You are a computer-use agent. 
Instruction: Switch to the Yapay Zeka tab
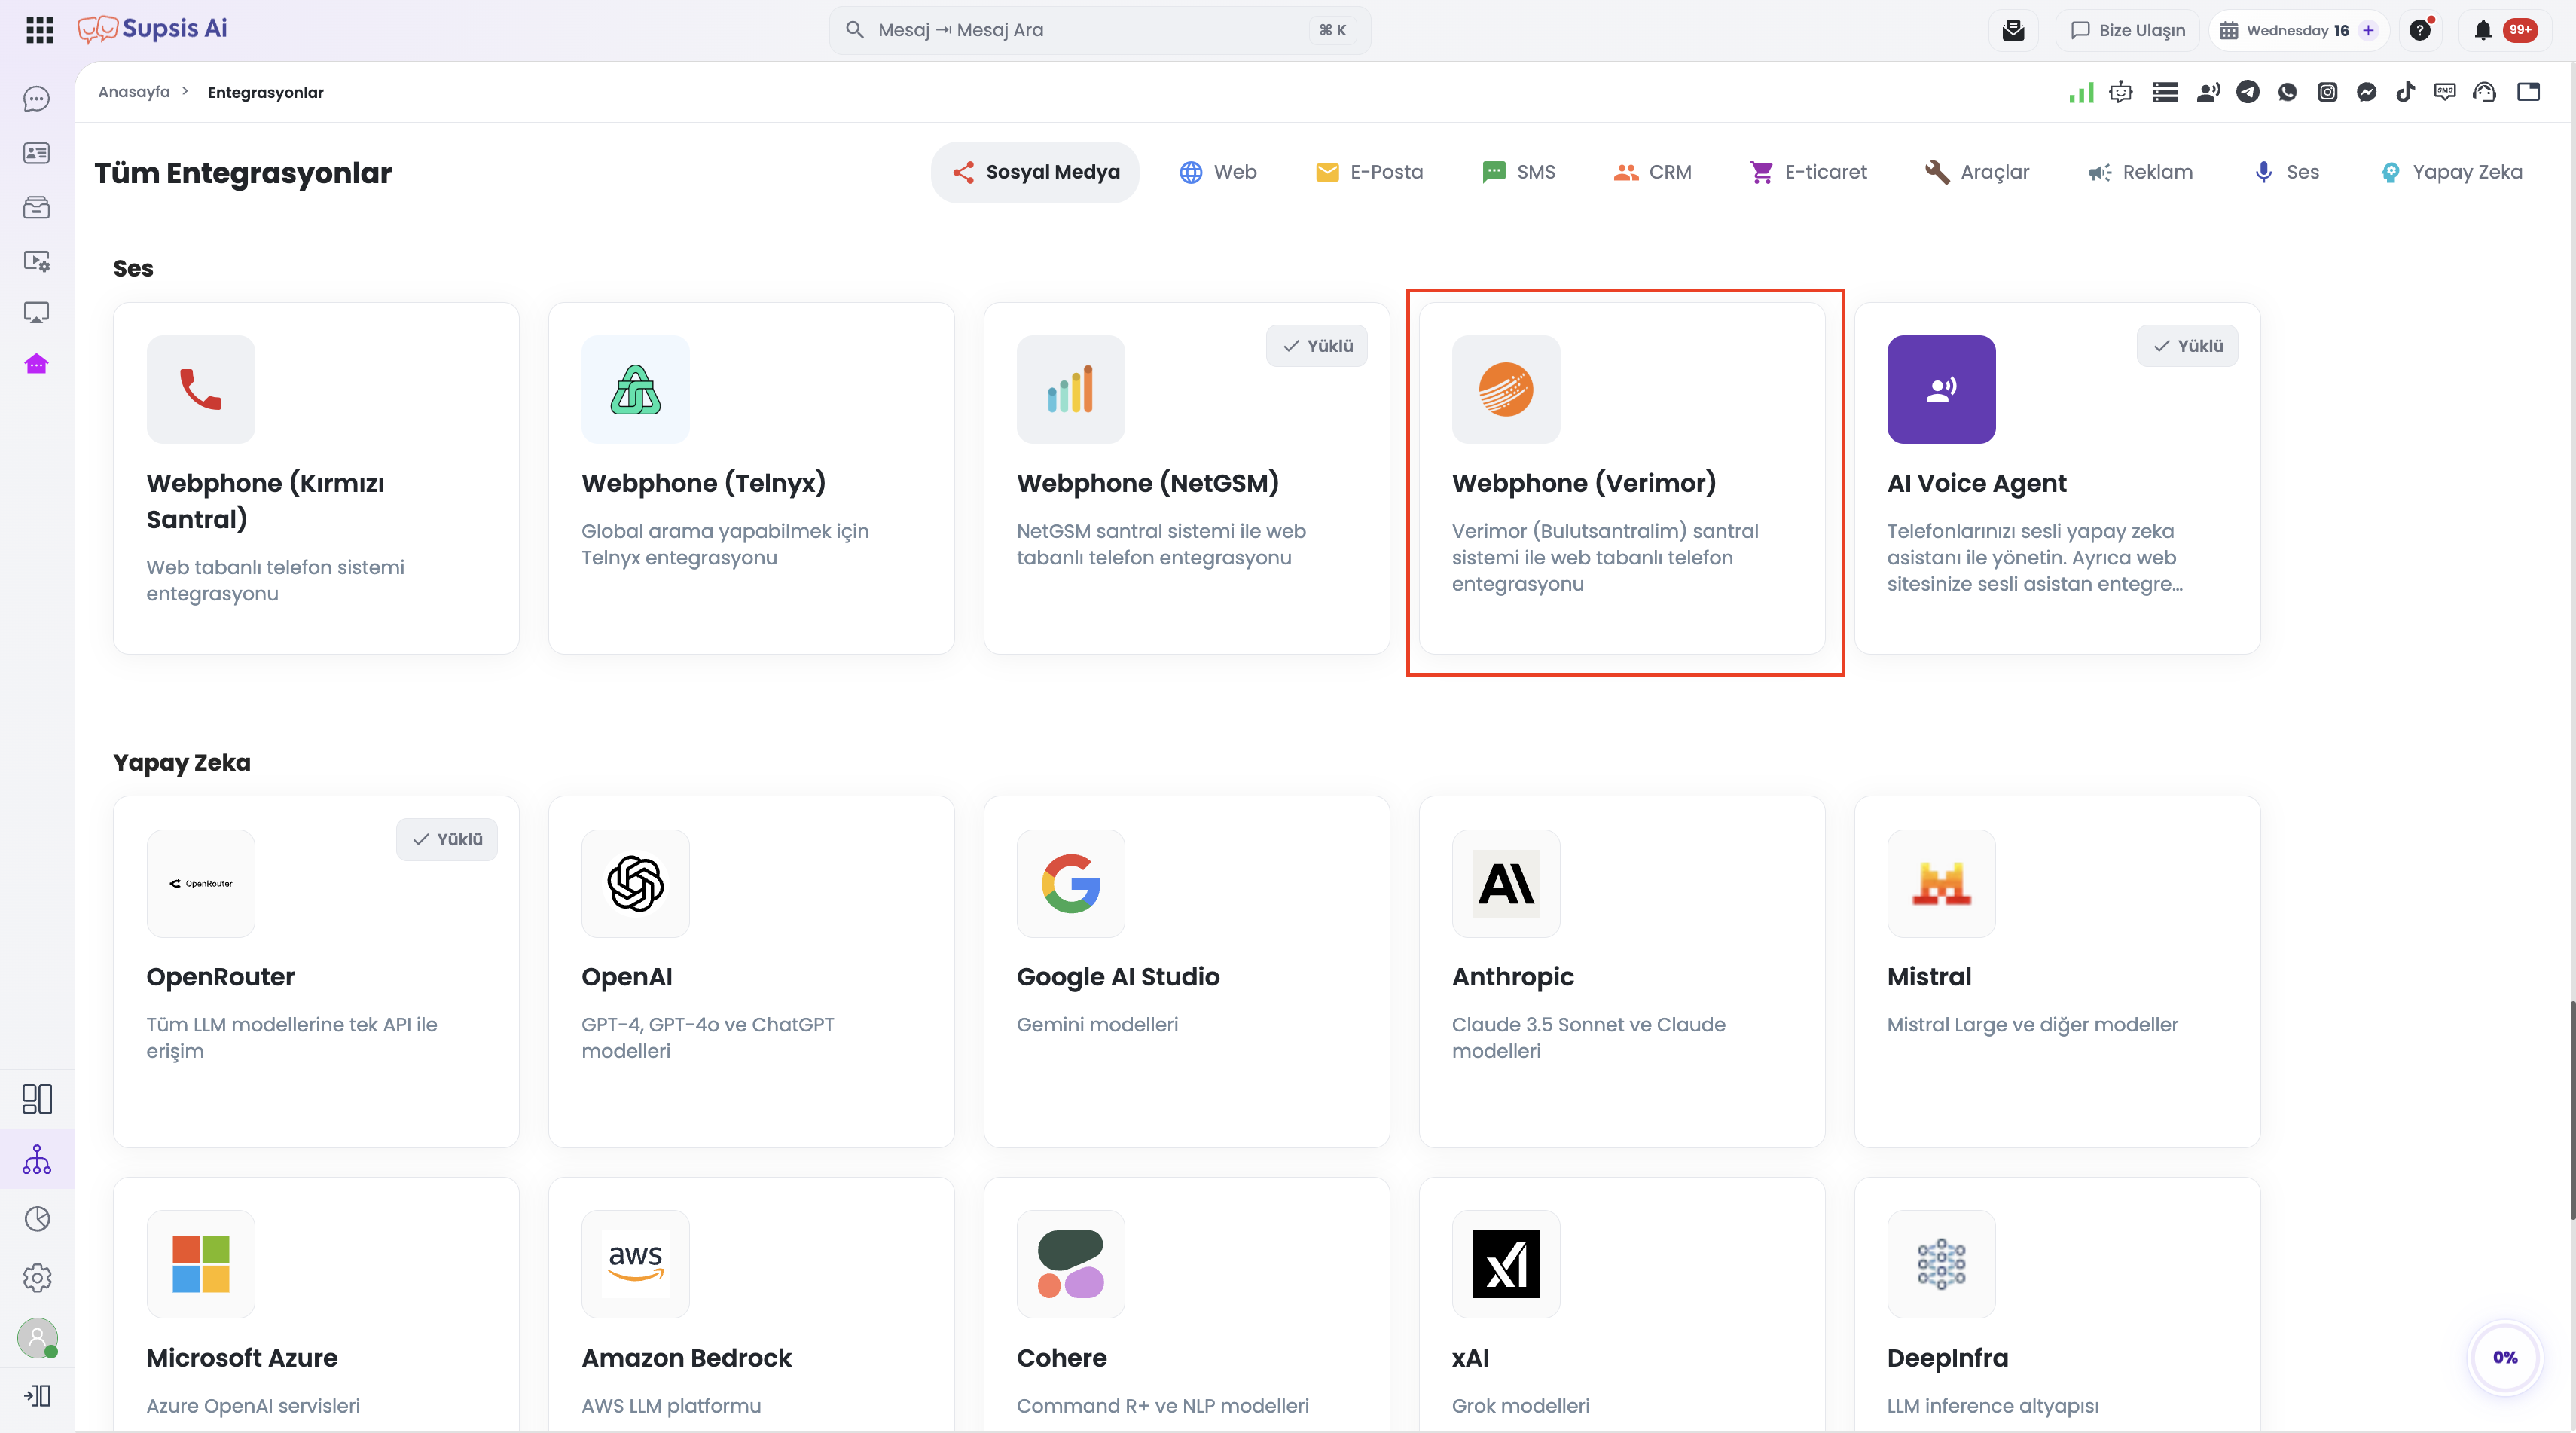(2451, 172)
